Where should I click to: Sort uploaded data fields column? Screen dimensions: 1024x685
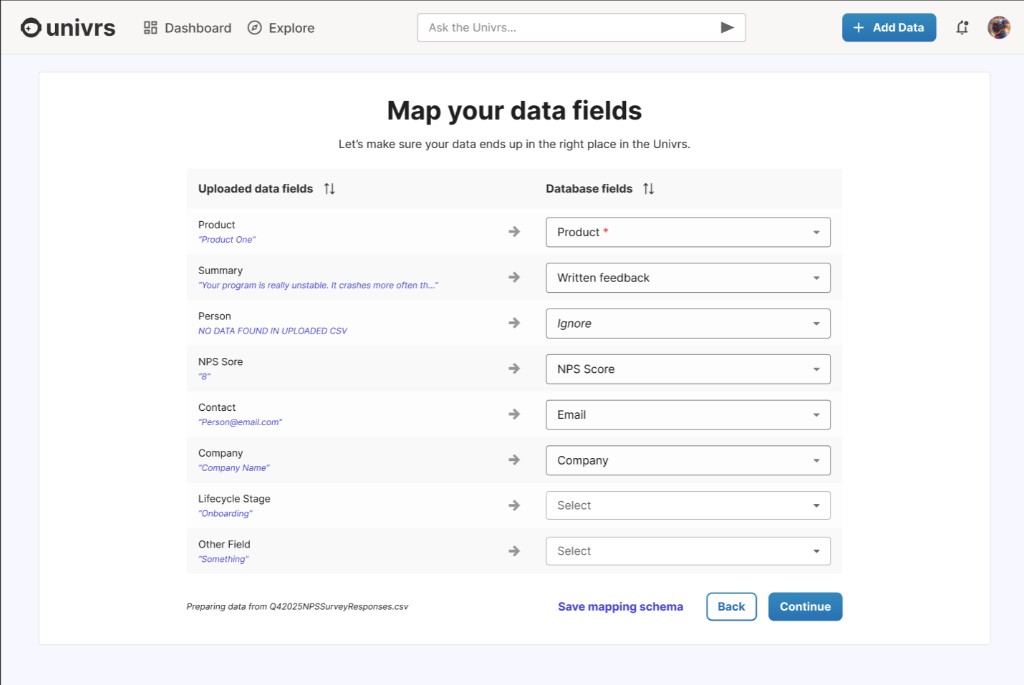(329, 189)
